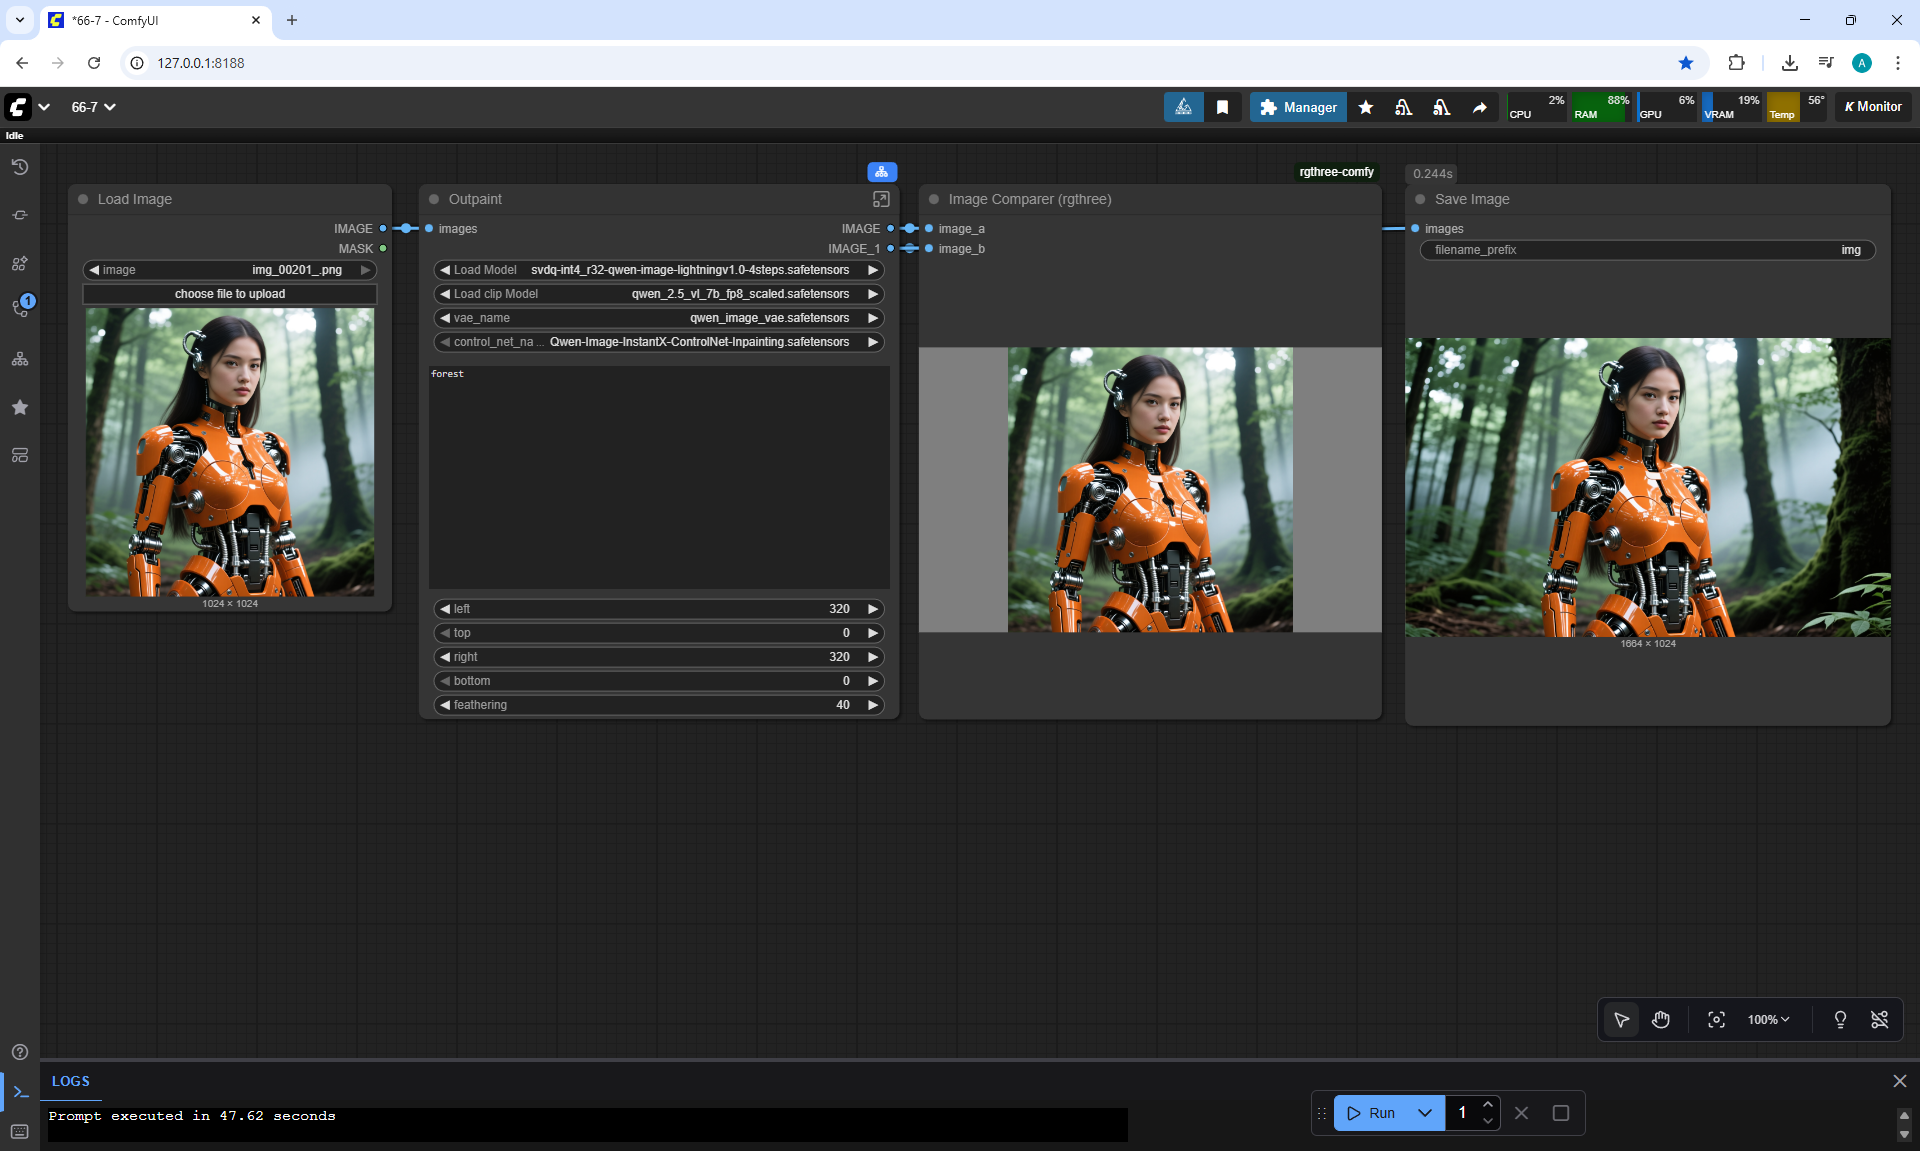The height and width of the screenshot is (1151, 1920).
Task: Click the fit view icon
Action: [x=1716, y=1020]
